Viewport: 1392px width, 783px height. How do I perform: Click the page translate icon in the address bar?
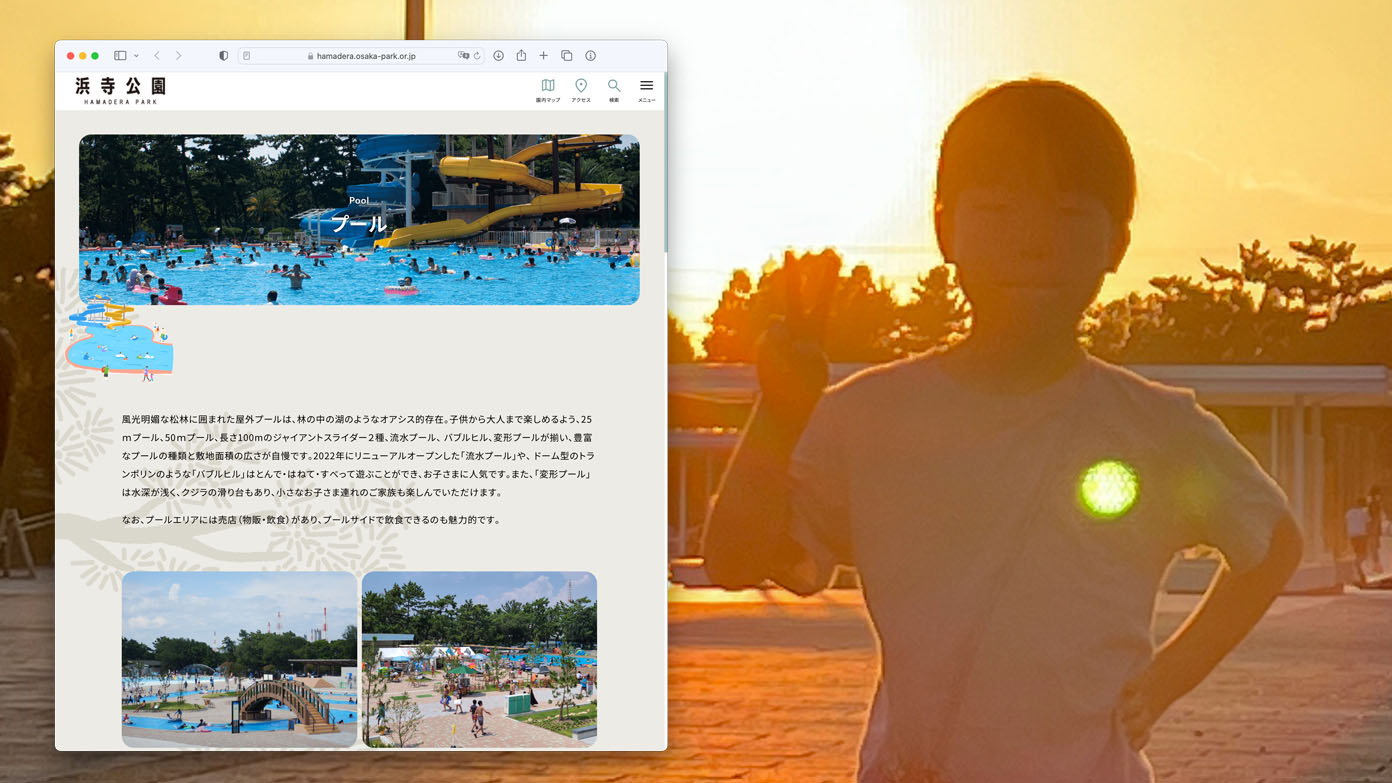click(x=463, y=56)
